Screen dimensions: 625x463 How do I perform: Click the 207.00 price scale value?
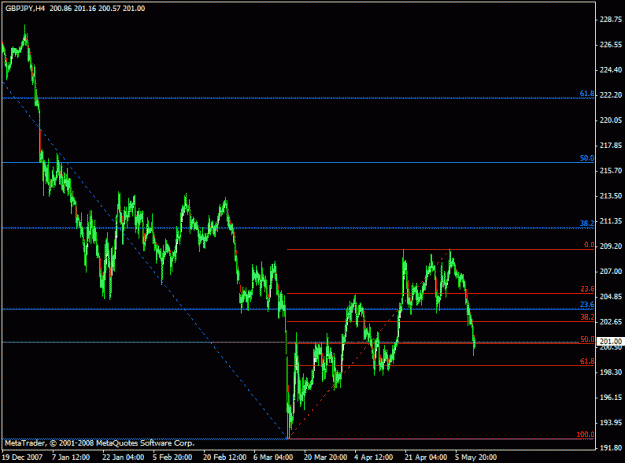pyautogui.click(x=611, y=271)
